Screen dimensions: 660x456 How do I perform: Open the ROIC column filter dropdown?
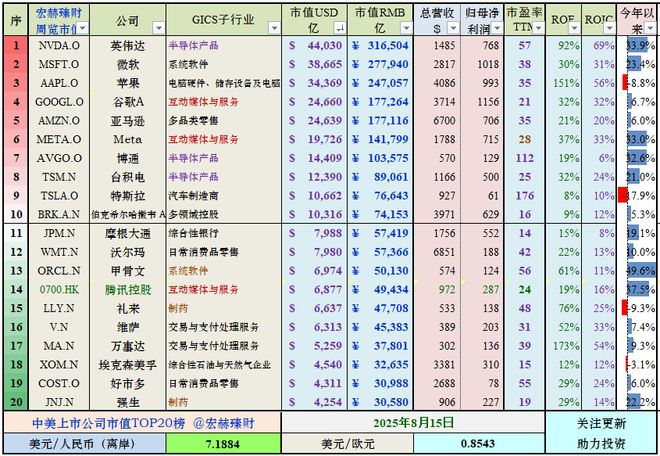click(609, 28)
